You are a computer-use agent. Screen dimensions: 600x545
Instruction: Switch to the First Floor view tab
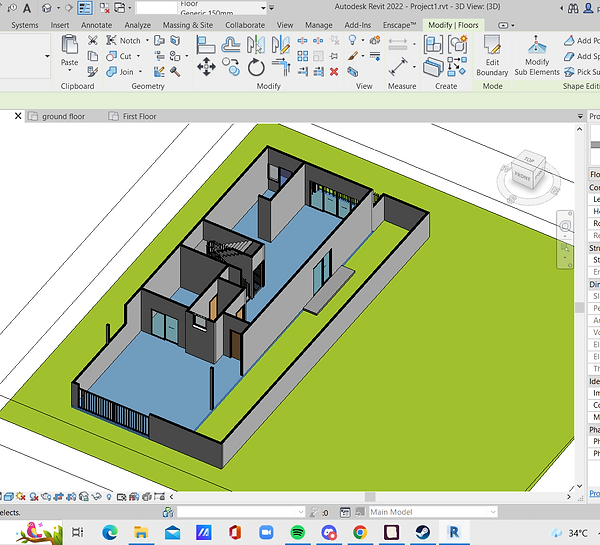[139, 116]
